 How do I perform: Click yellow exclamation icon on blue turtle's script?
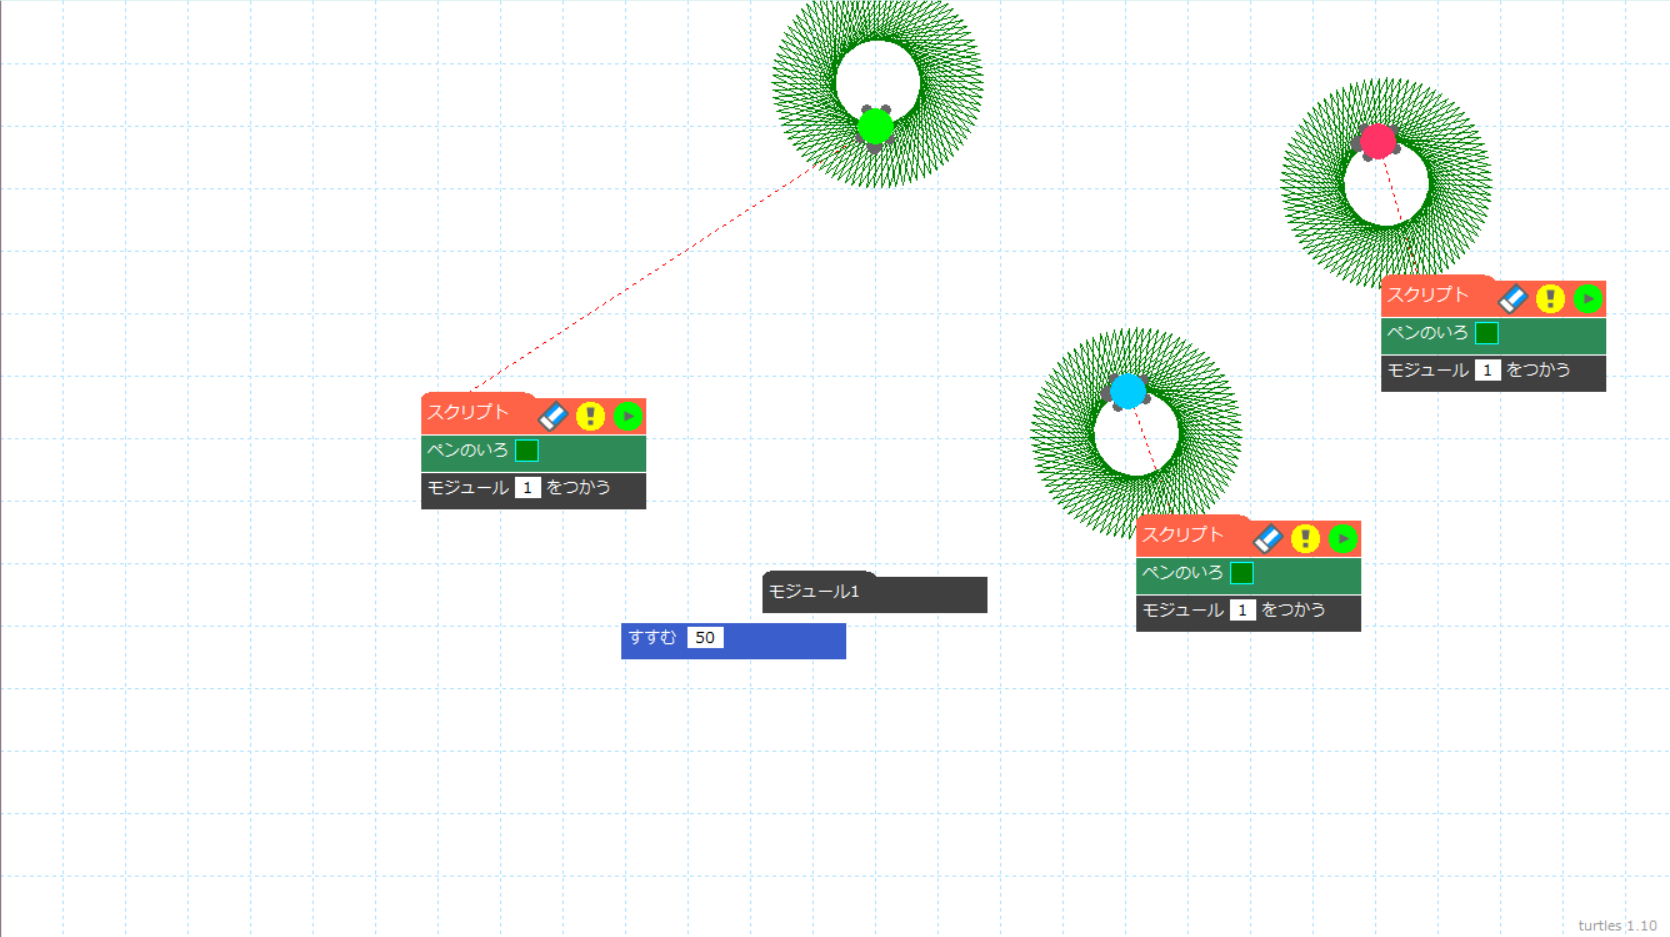click(1305, 539)
